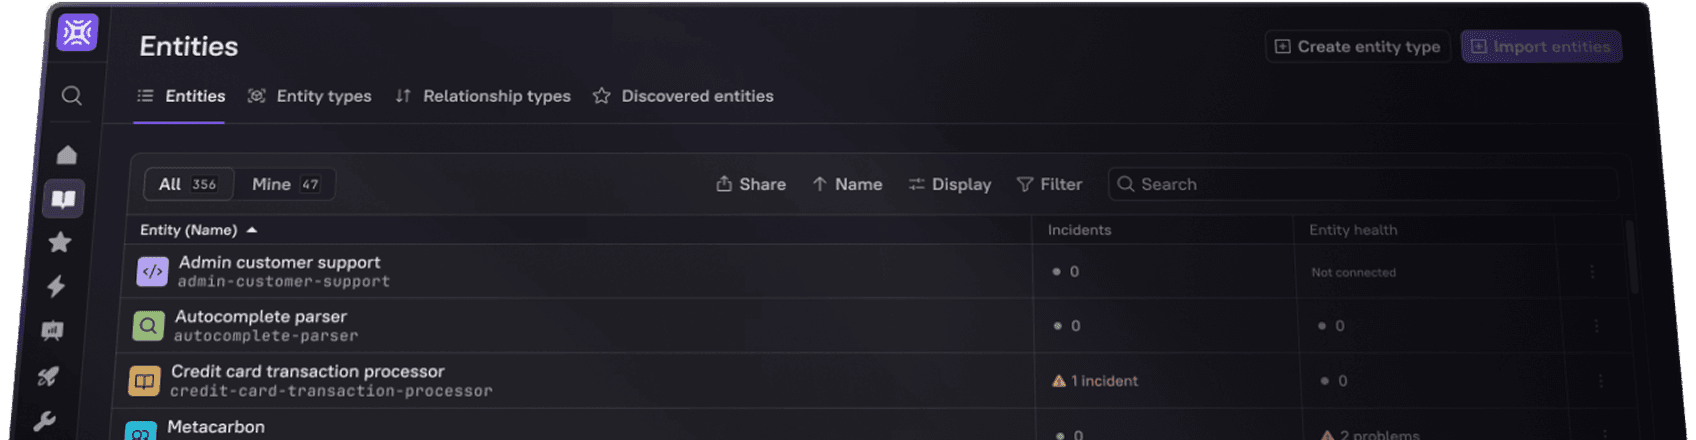The width and height of the screenshot is (1696, 440).
Task: Click the Share button
Action: [751, 184]
